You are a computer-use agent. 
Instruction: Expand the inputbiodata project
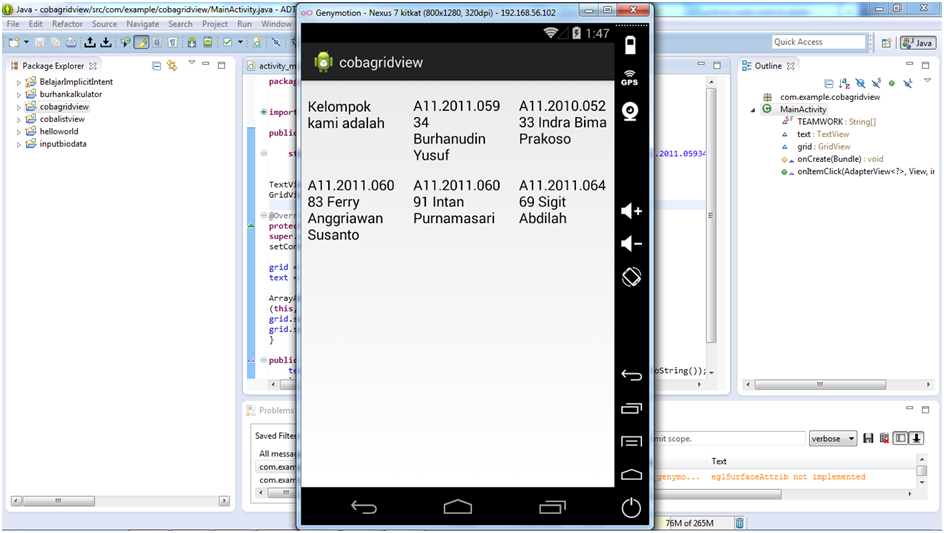[x=19, y=145]
